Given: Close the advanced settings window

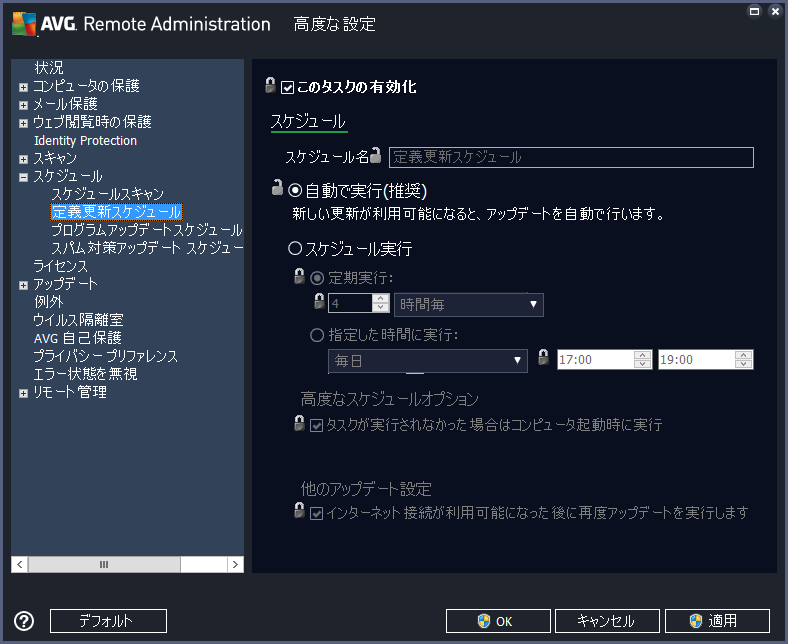Looking at the screenshot, I should pos(775,11).
